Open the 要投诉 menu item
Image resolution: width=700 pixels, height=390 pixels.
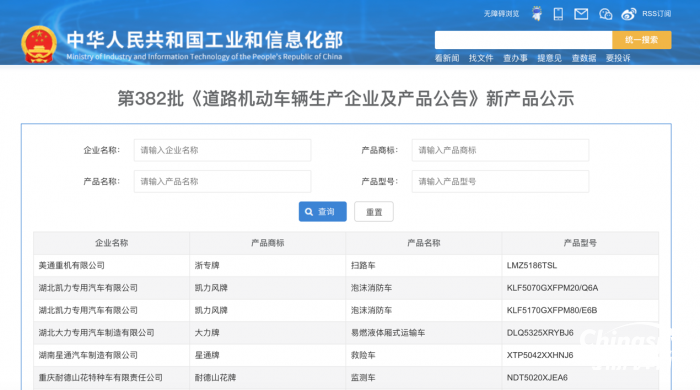(x=618, y=58)
